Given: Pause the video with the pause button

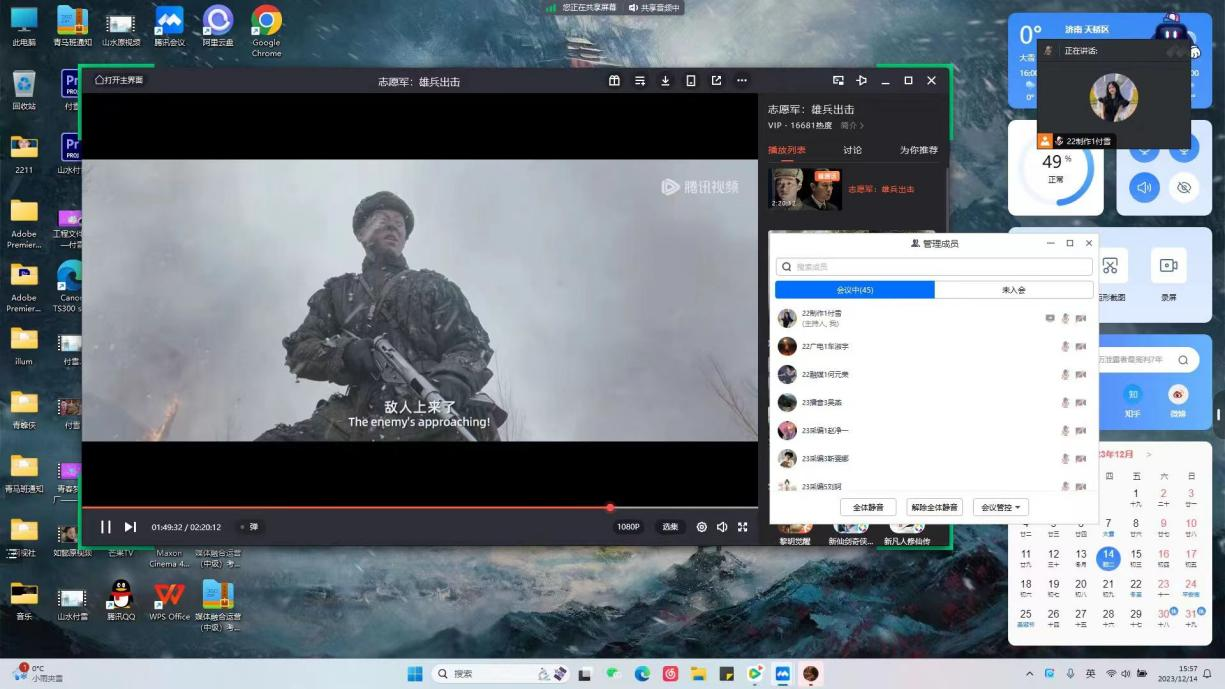Looking at the screenshot, I should (x=106, y=527).
